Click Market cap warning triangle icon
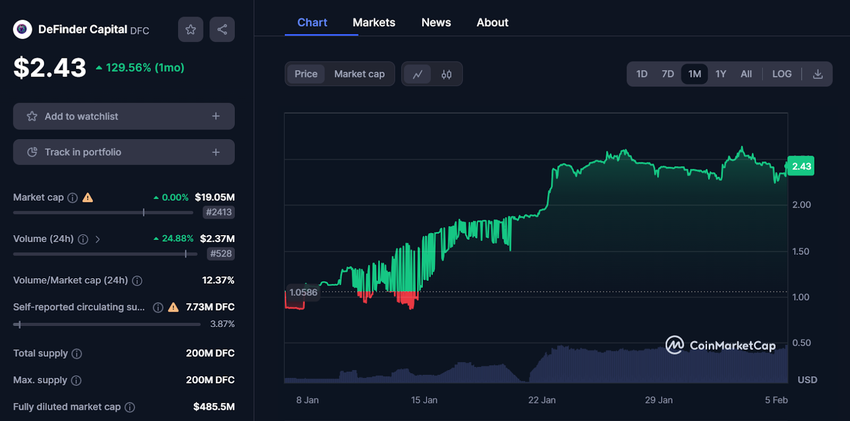The height and width of the screenshot is (421, 850). click(x=88, y=198)
